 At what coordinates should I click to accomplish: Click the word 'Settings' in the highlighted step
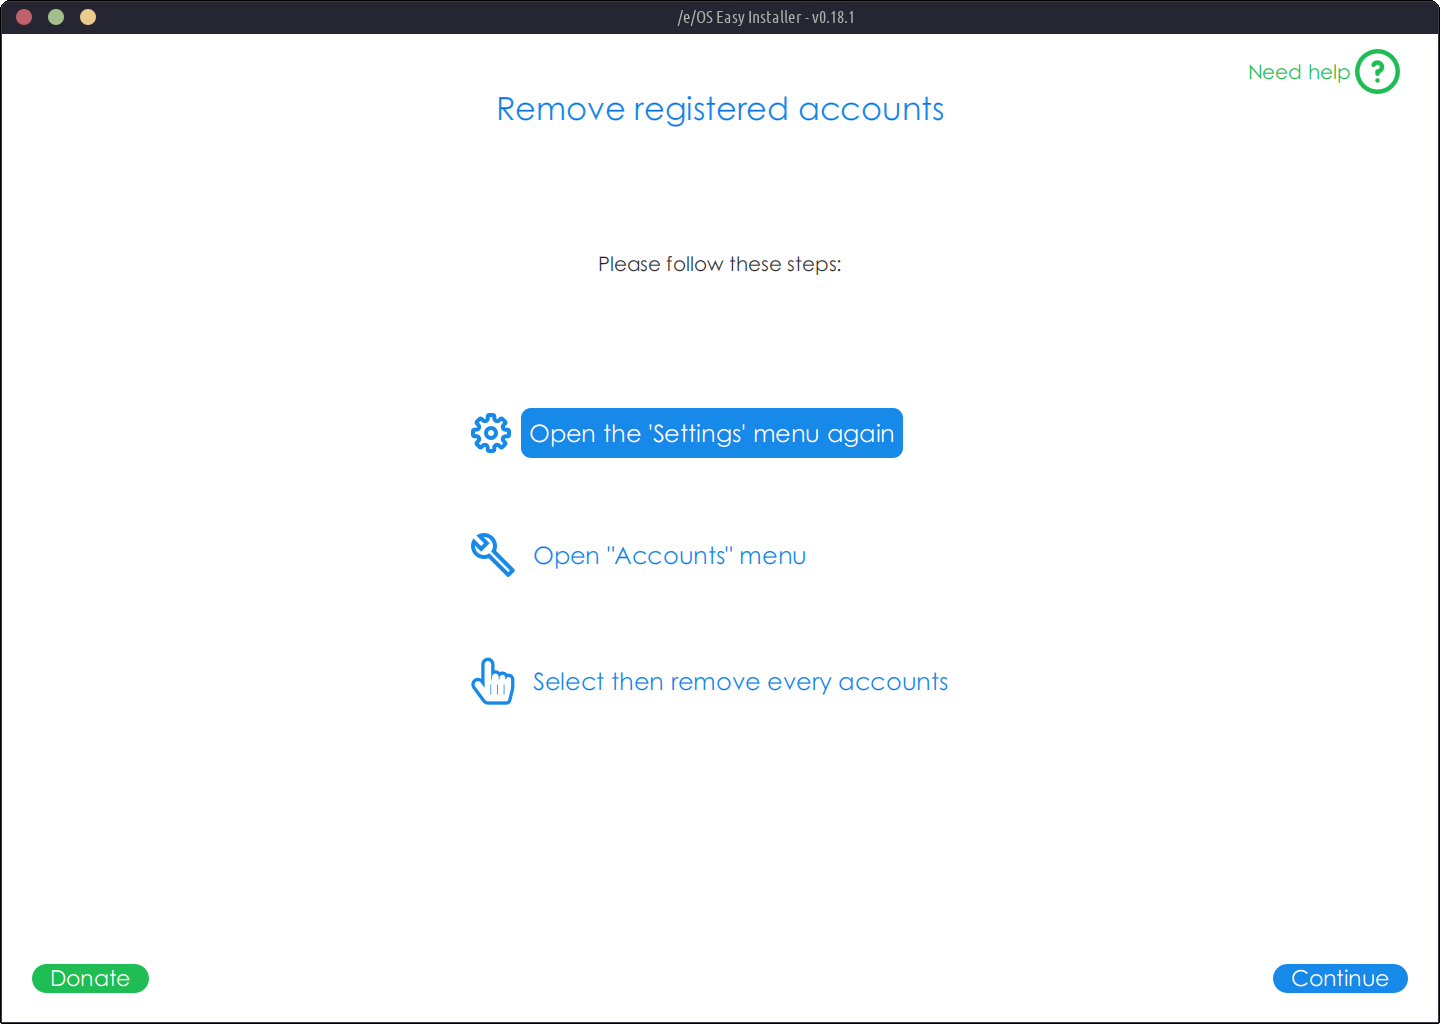pos(697,434)
